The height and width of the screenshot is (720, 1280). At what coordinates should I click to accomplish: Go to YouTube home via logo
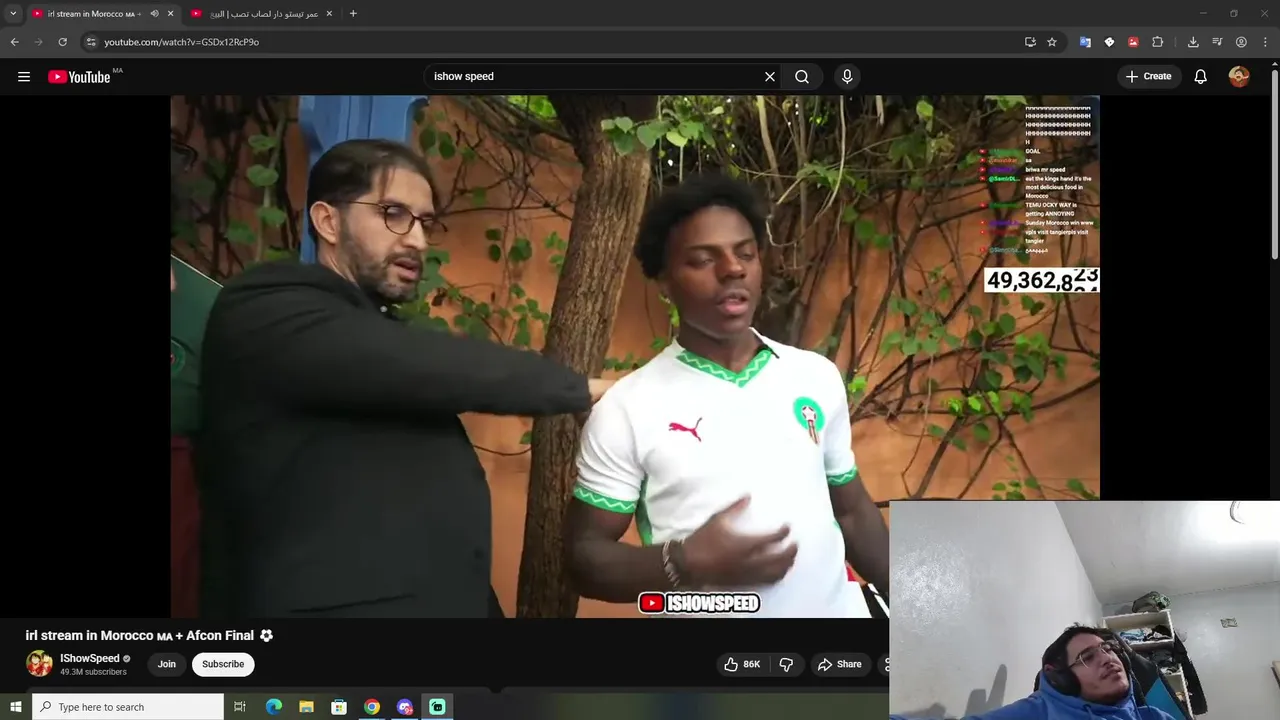coord(79,77)
